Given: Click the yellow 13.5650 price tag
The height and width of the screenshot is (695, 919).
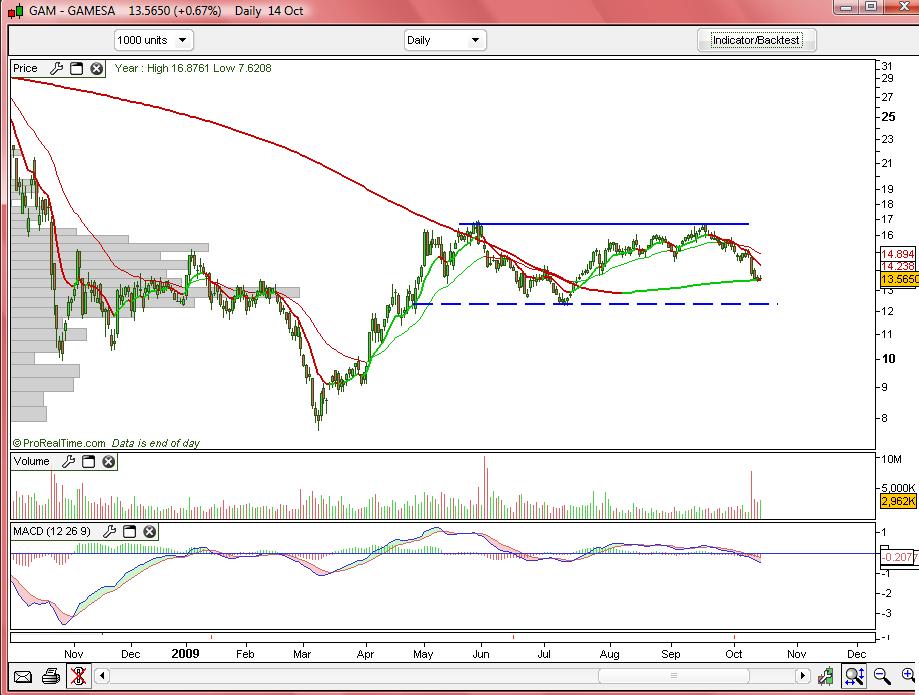Looking at the screenshot, I should point(898,279).
